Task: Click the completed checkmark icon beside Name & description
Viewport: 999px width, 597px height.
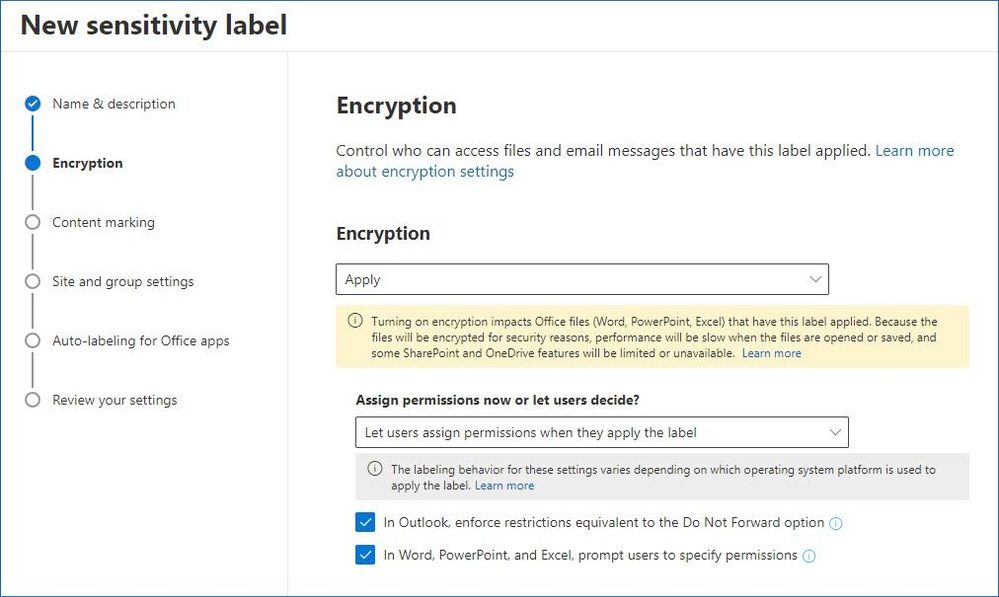Action: coord(32,103)
